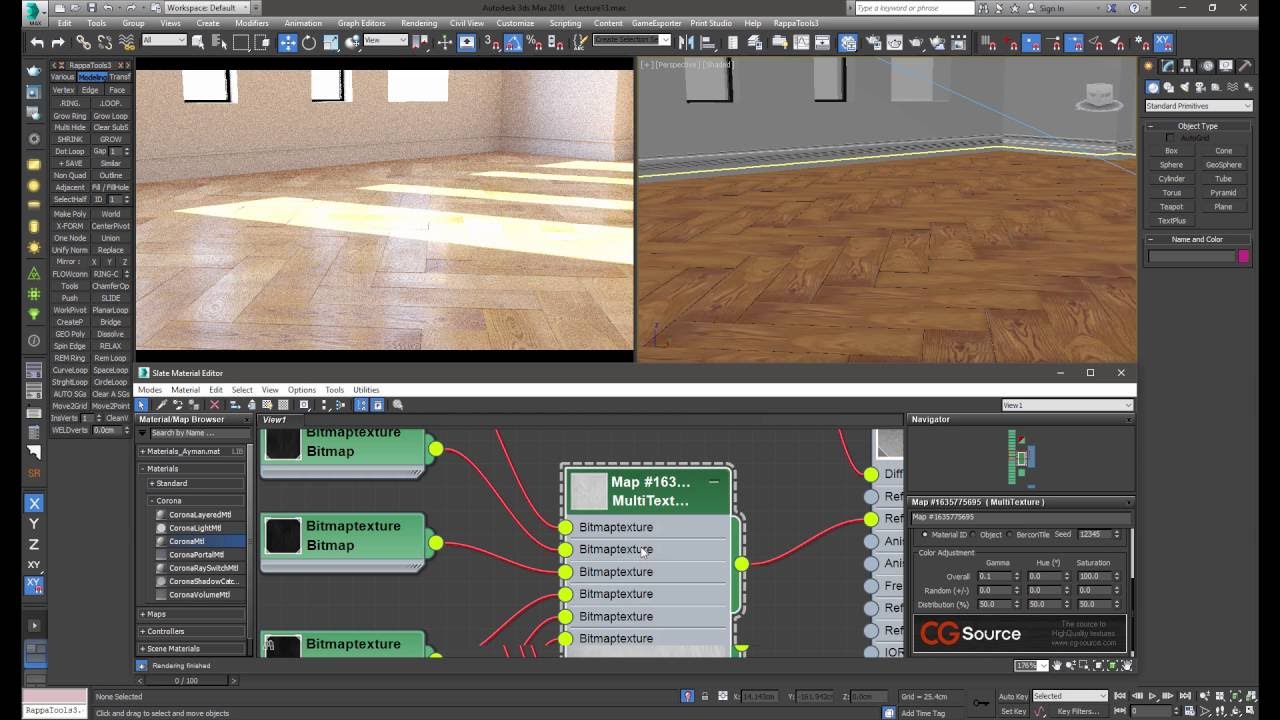The image size is (1280, 720).
Task: Click the magnifier icon in Slate toolbar
Action: coord(398,405)
